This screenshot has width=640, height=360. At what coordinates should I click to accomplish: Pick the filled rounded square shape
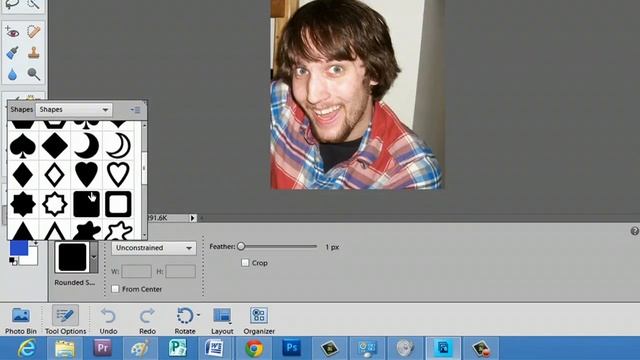[87, 204]
